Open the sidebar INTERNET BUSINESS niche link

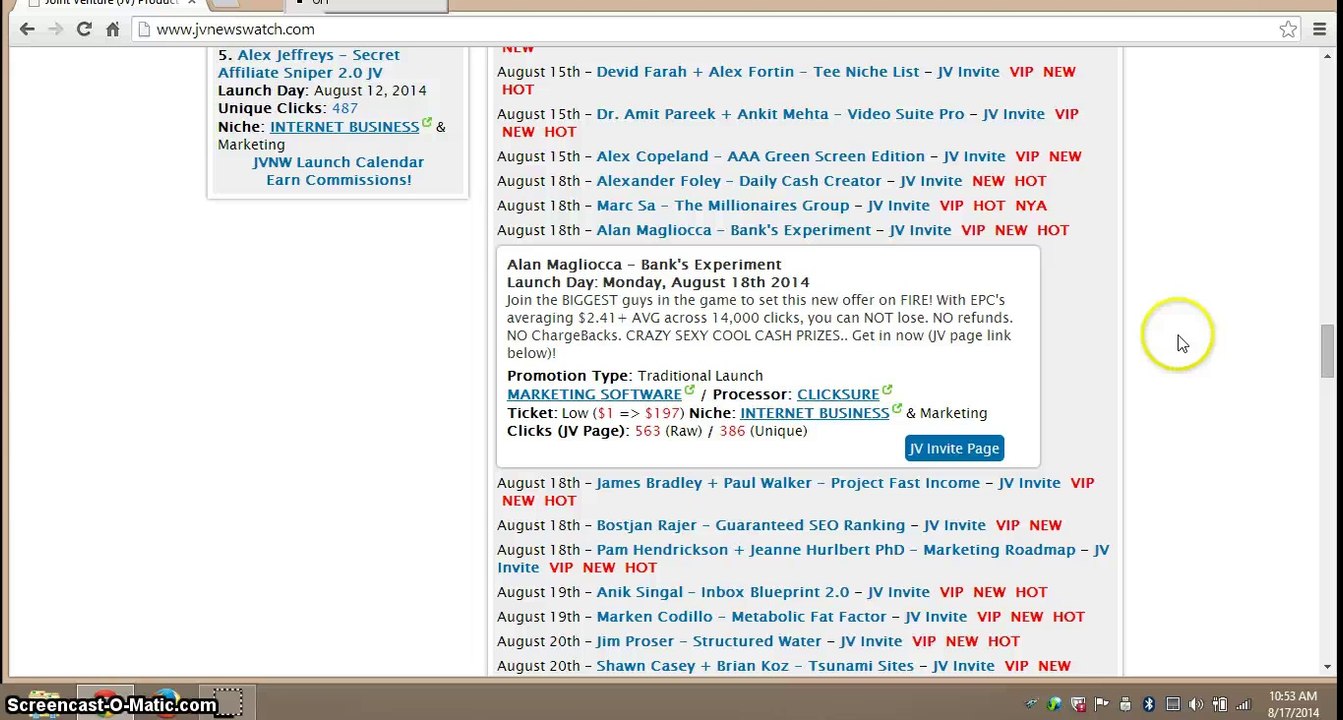(344, 127)
